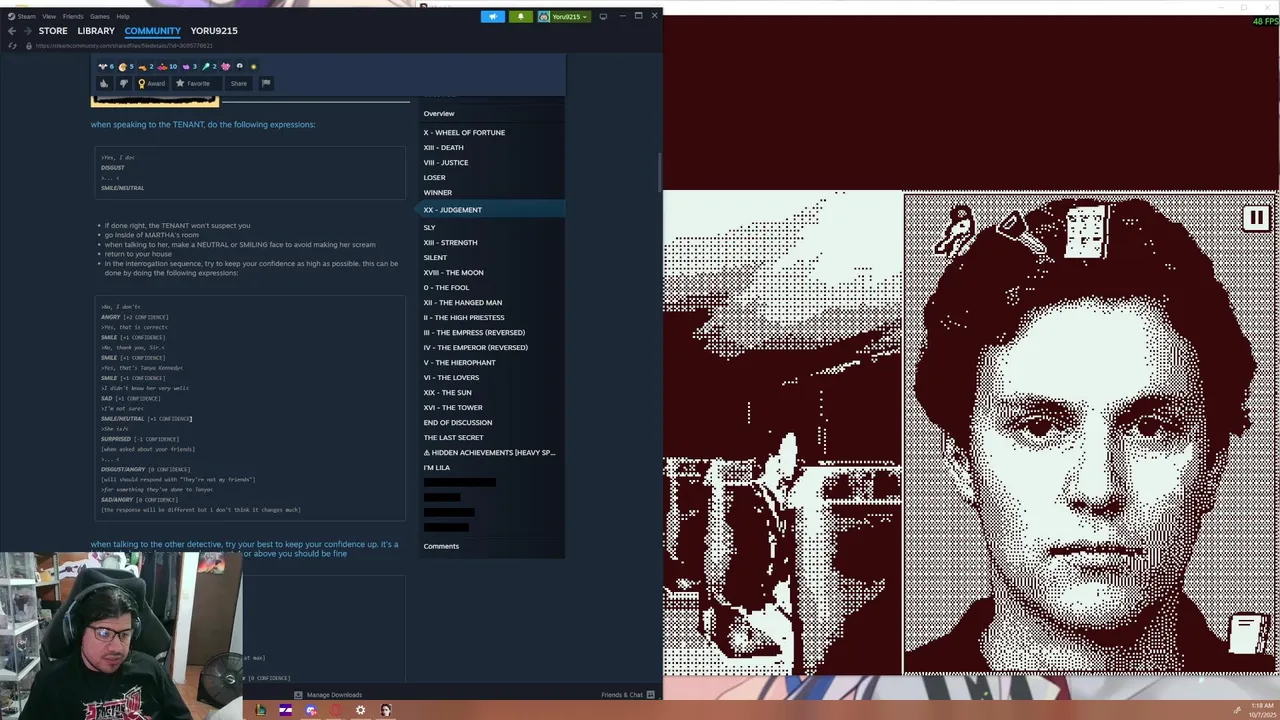This screenshot has height=720, width=1280.
Task: Jump to THE LAST SECRET section
Action: coord(453,438)
